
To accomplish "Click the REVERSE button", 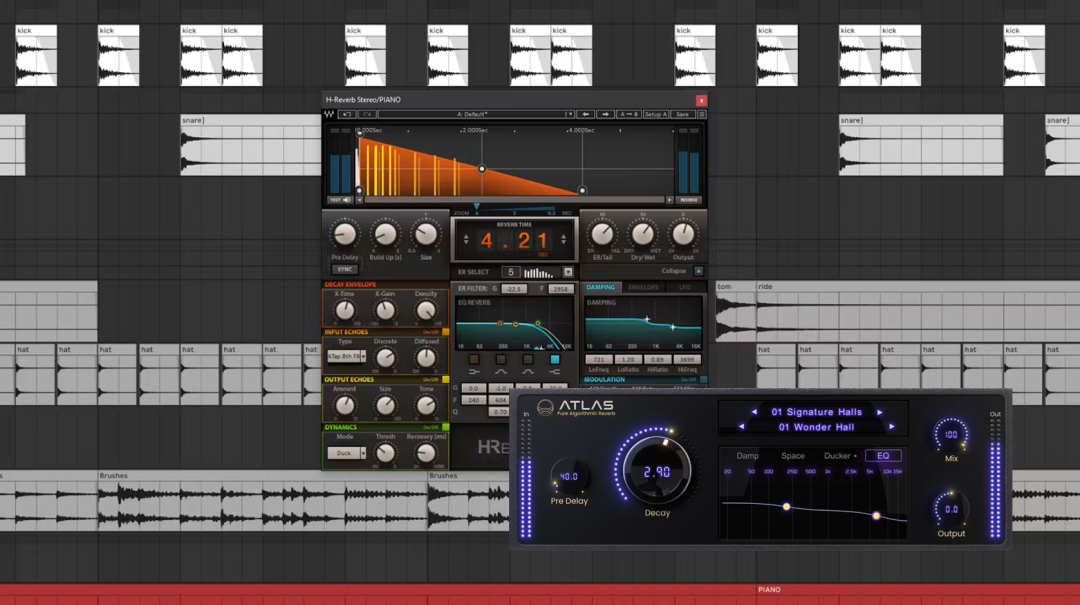I will coord(689,200).
